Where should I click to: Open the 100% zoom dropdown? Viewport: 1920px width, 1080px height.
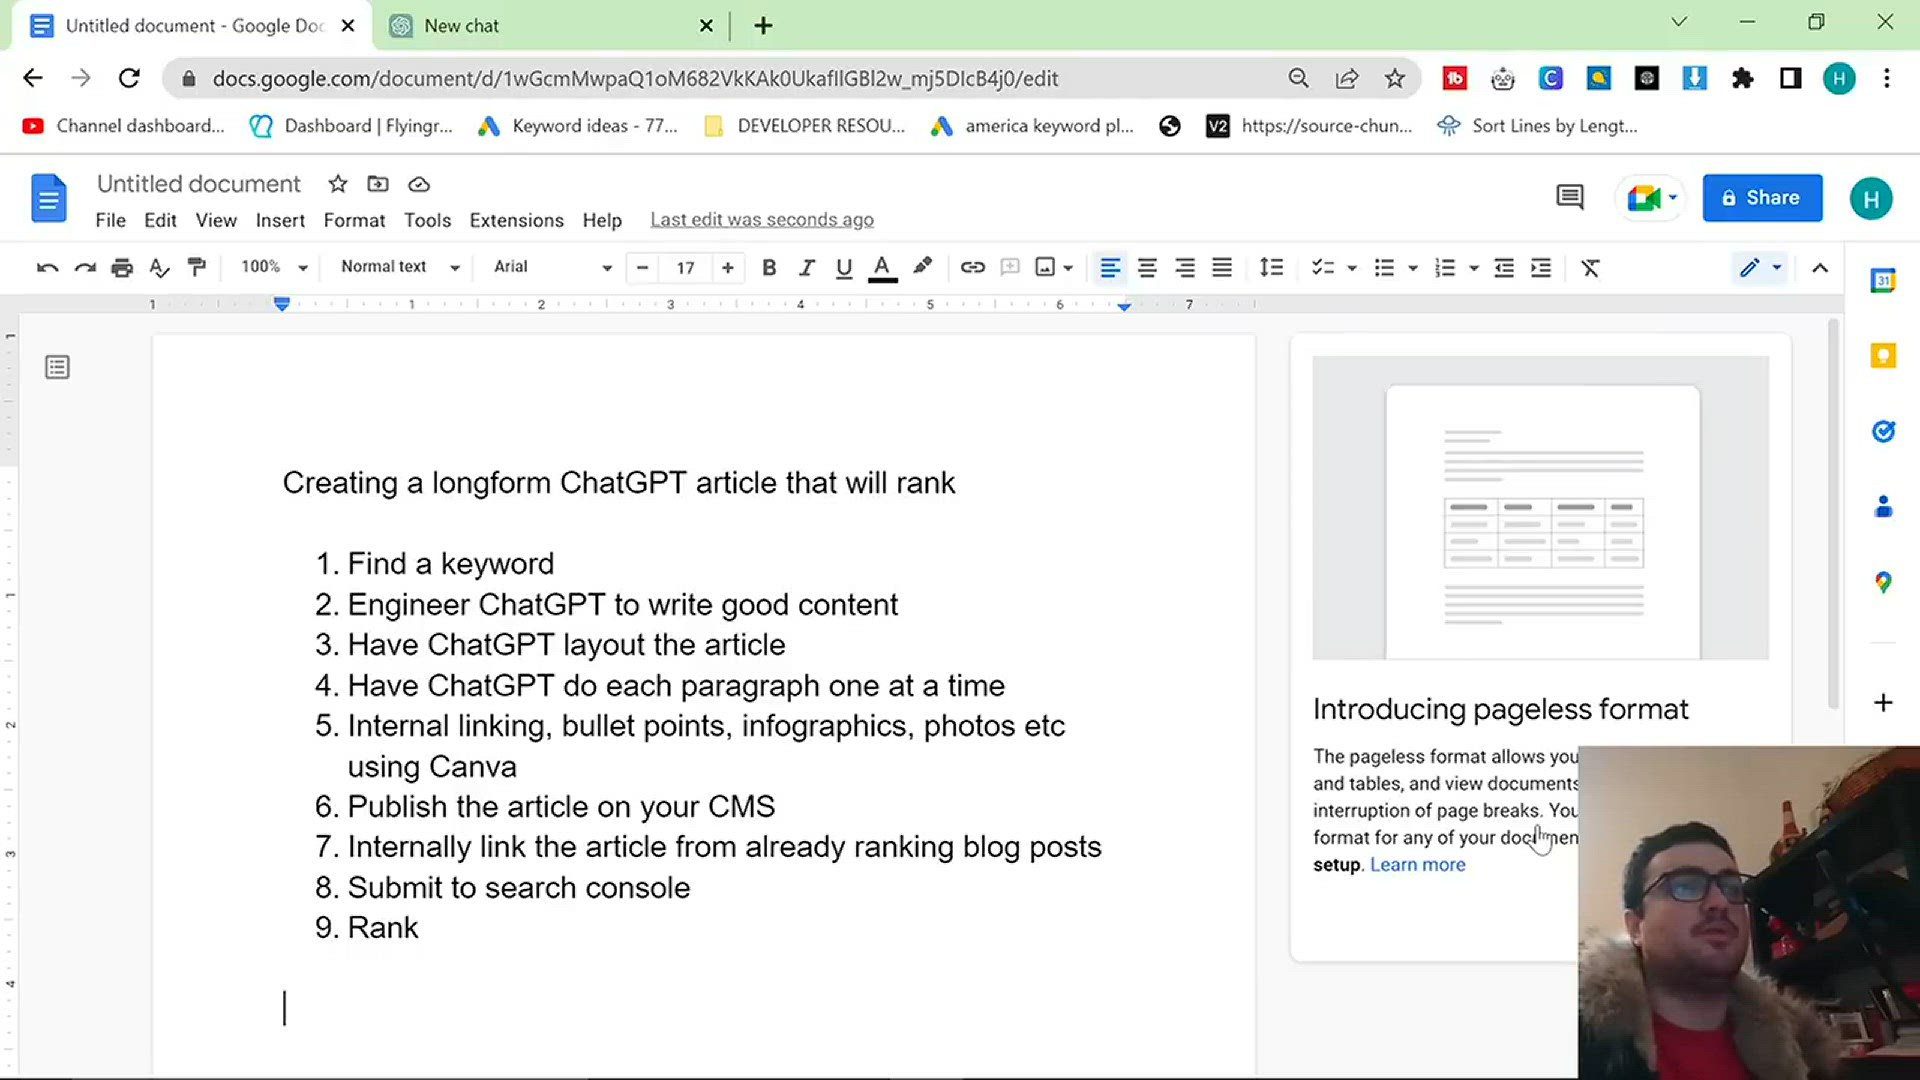click(x=274, y=267)
